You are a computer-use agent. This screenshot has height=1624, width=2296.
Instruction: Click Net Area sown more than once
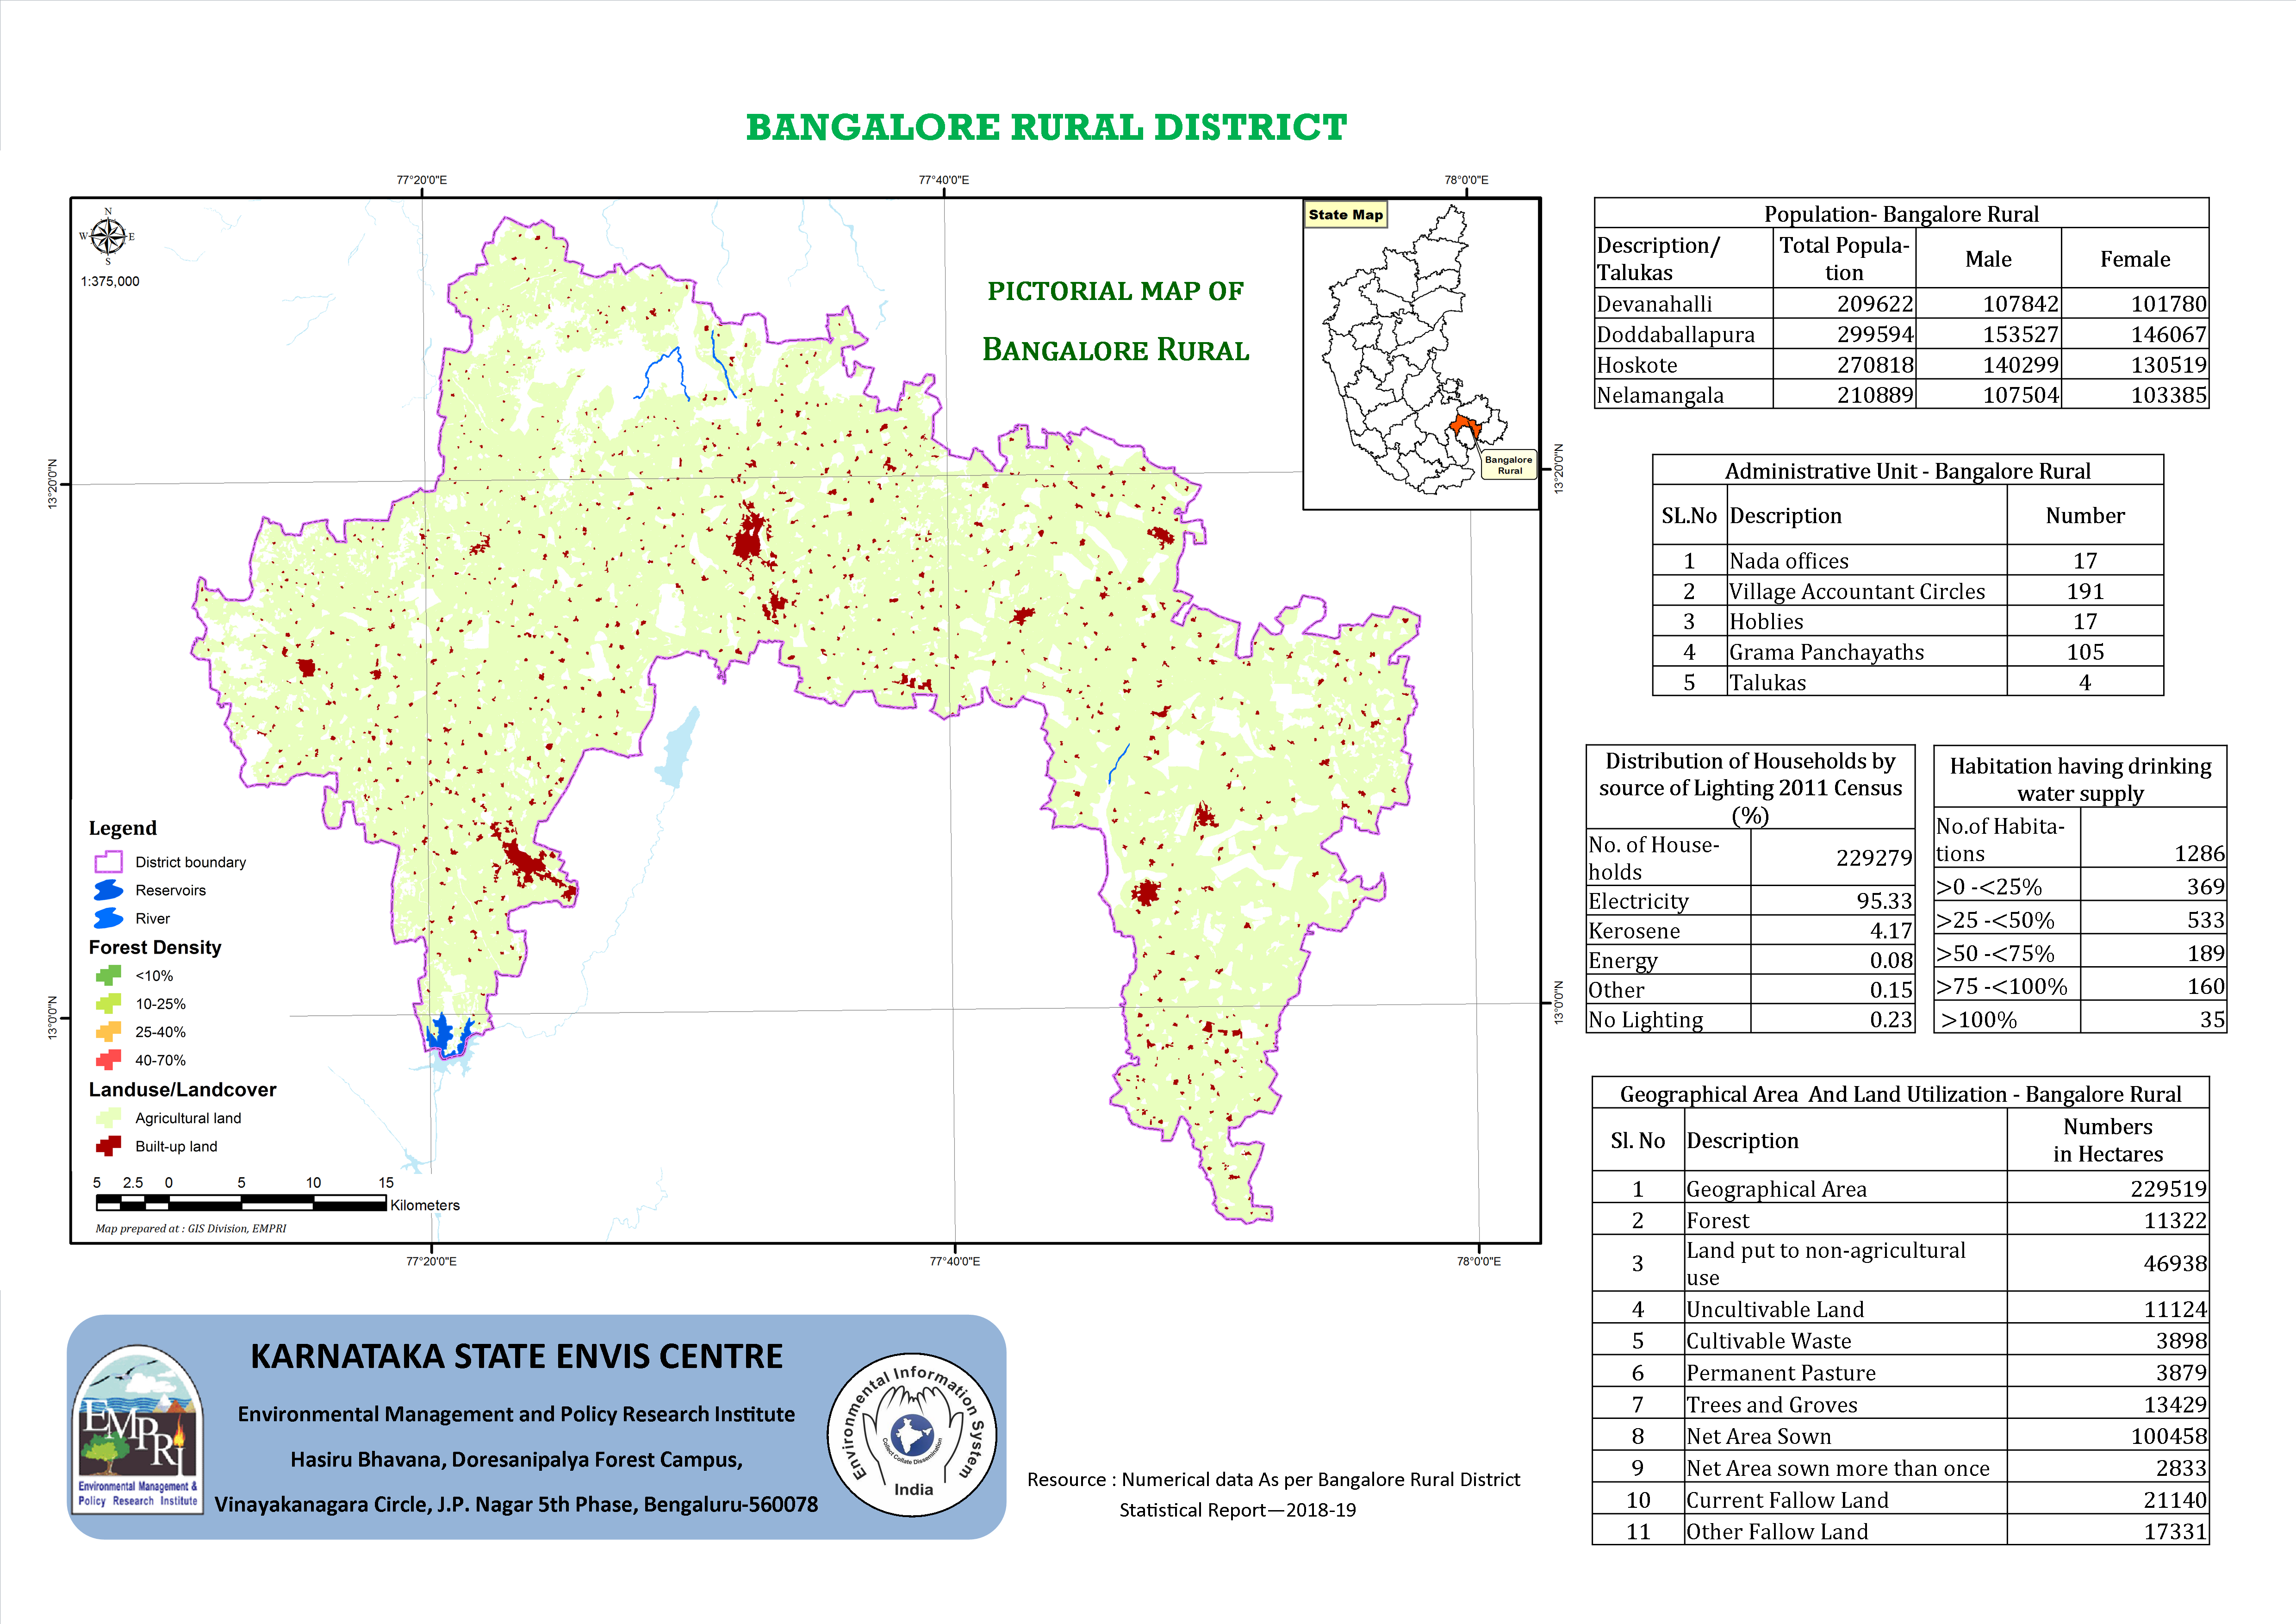pyautogui.click(x=1837, y=1467)
